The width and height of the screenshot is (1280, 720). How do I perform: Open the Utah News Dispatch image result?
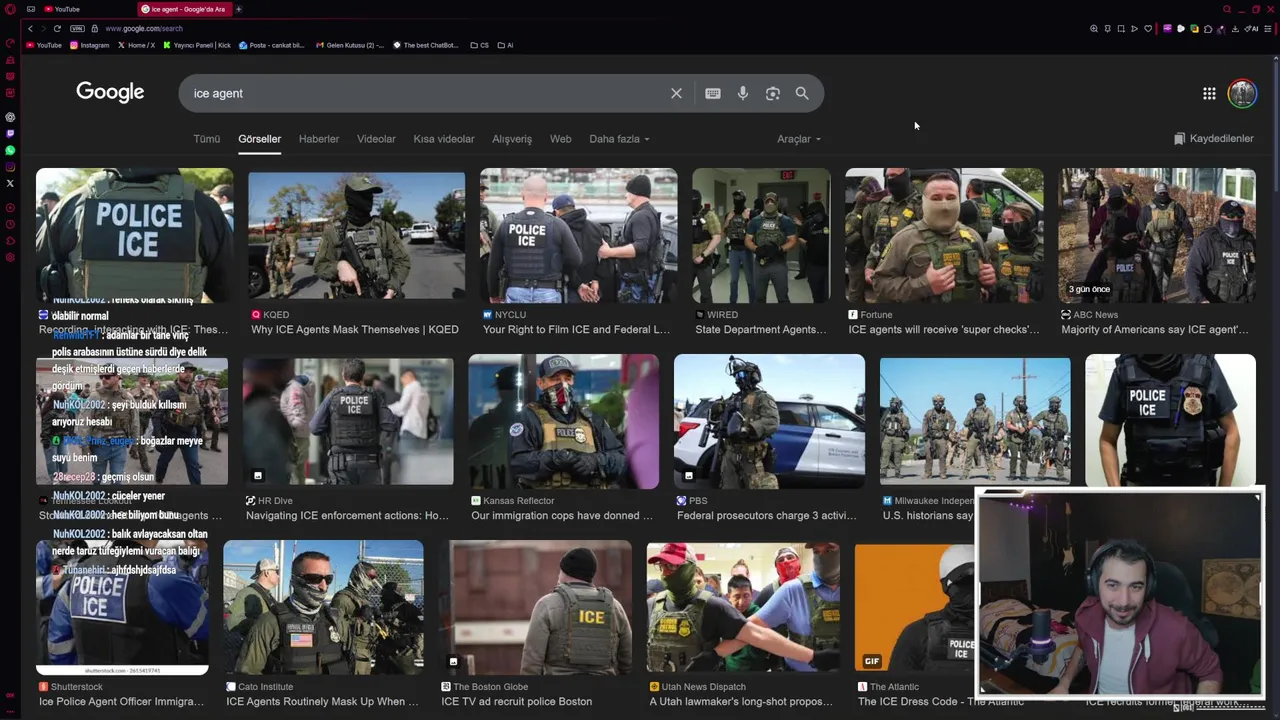pyautogui.click(x=743, y=607)
